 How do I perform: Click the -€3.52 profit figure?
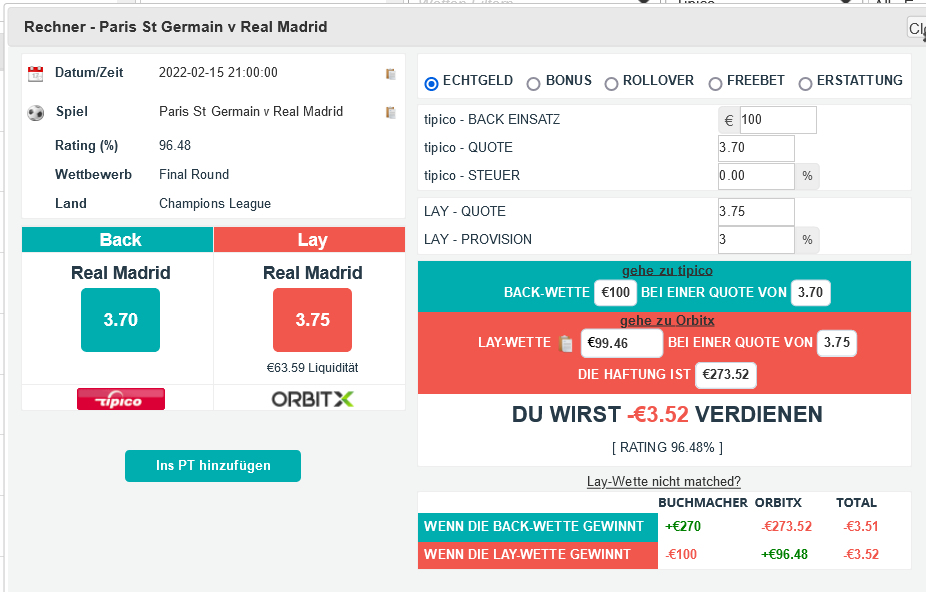[x=658, y=415]
